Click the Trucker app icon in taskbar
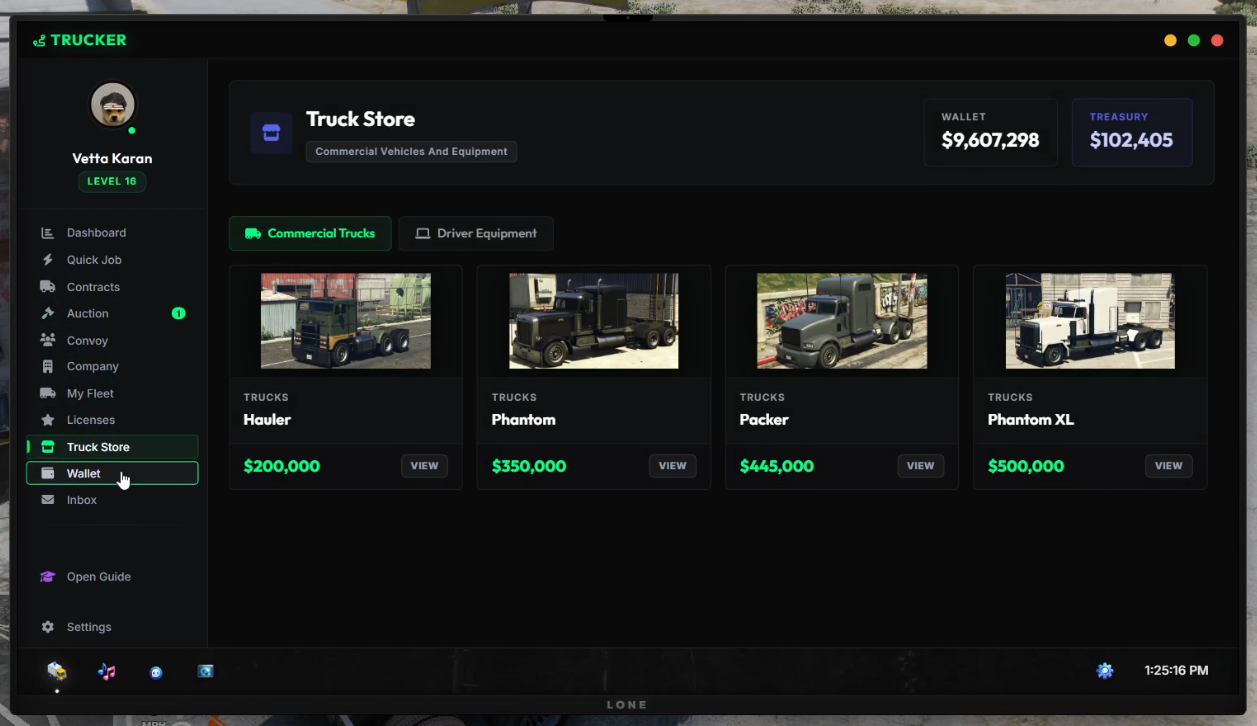Screen dimensions: 1257x726 (x=57, y=671)
